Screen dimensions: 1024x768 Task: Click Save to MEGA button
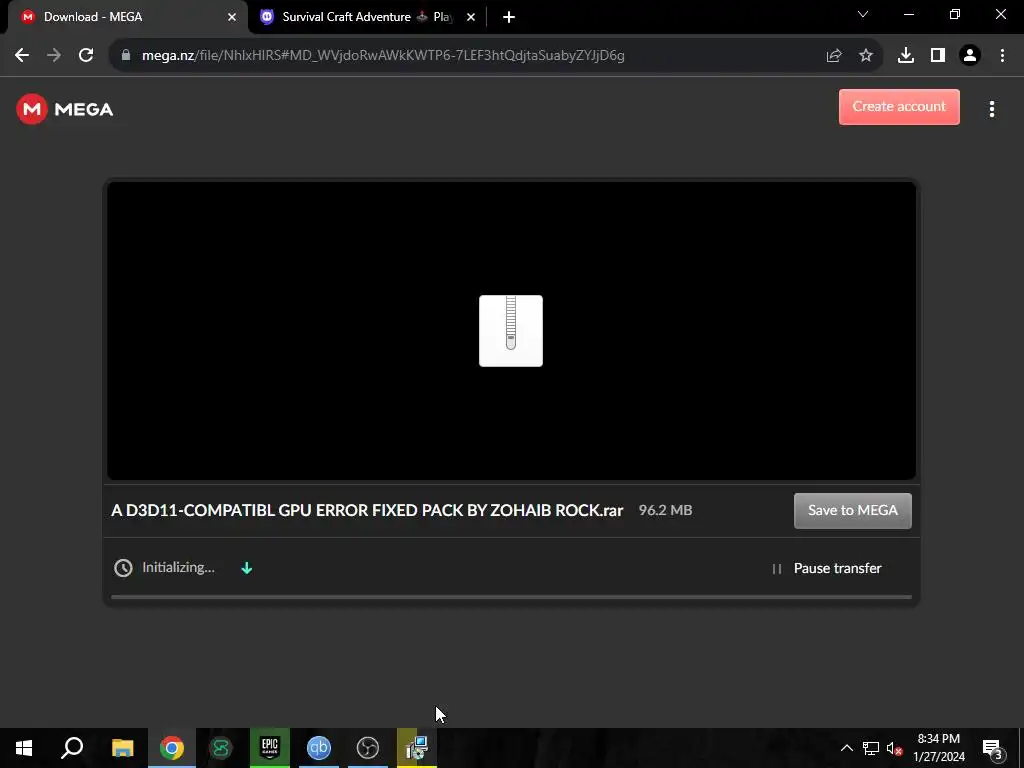852,510
